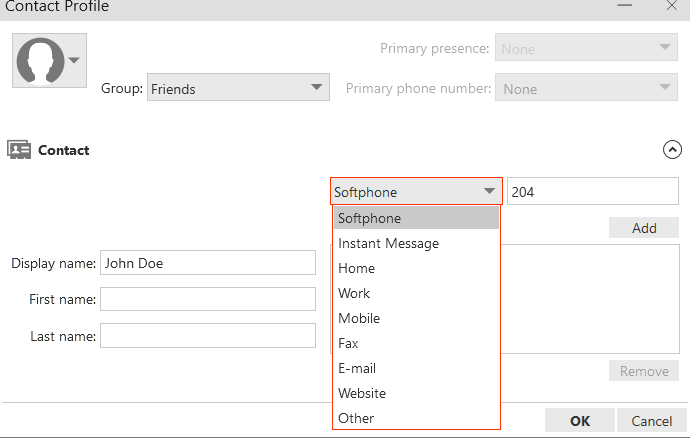Image resolution: width=690 pixels, height=438 pixels.
Task: Click the First name field
Action: tap(208, 299)
